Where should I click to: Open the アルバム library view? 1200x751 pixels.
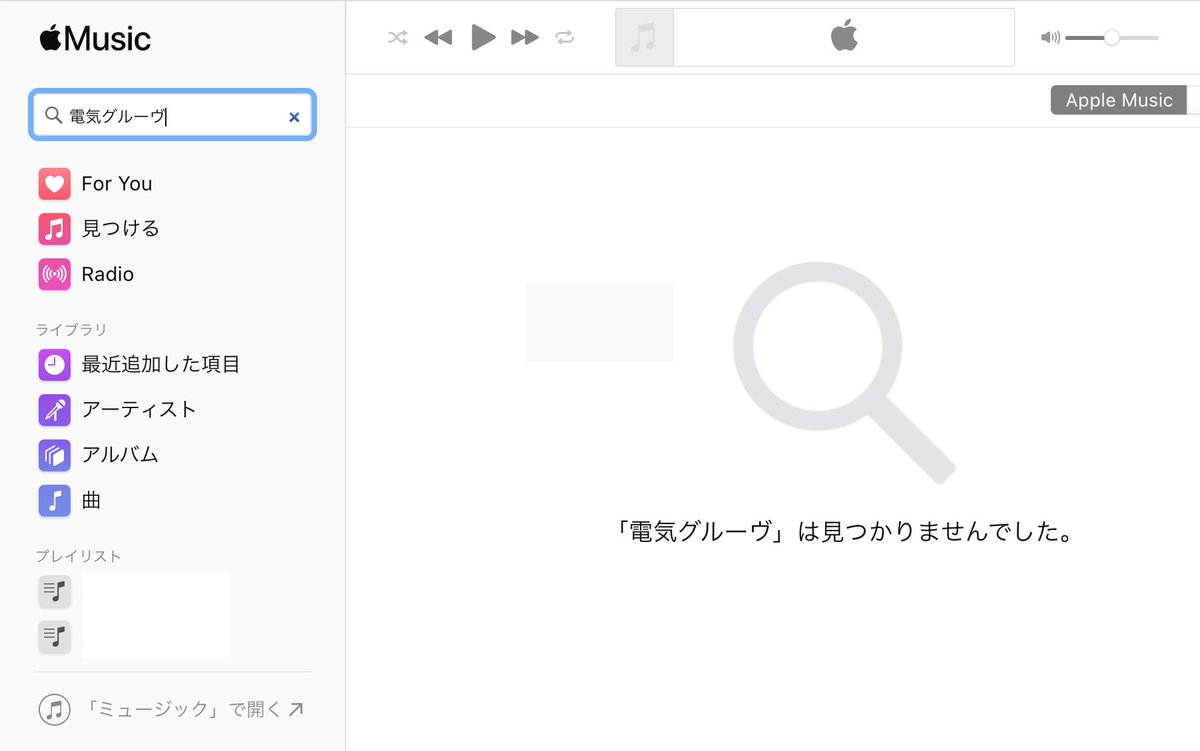coord(120,455)
